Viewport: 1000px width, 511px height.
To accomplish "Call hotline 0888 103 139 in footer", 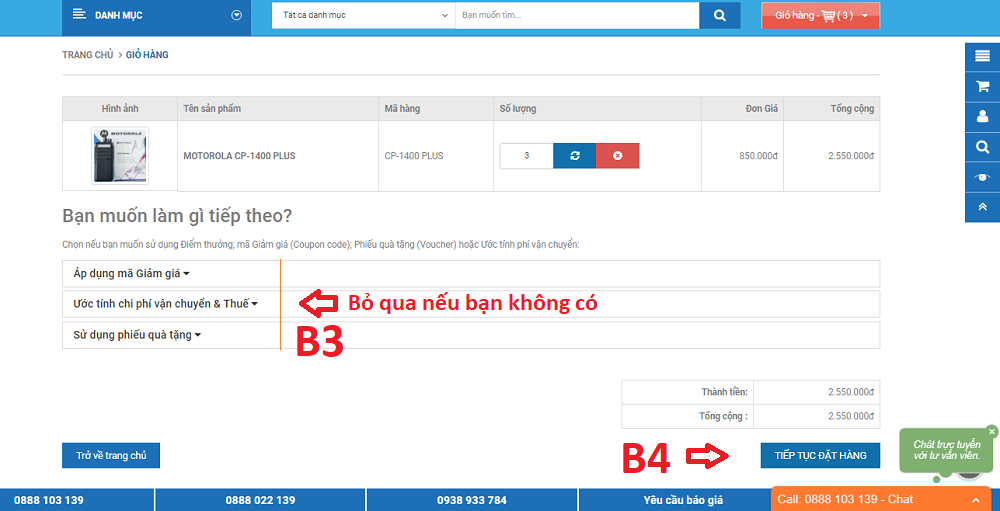I will (48, 500).
